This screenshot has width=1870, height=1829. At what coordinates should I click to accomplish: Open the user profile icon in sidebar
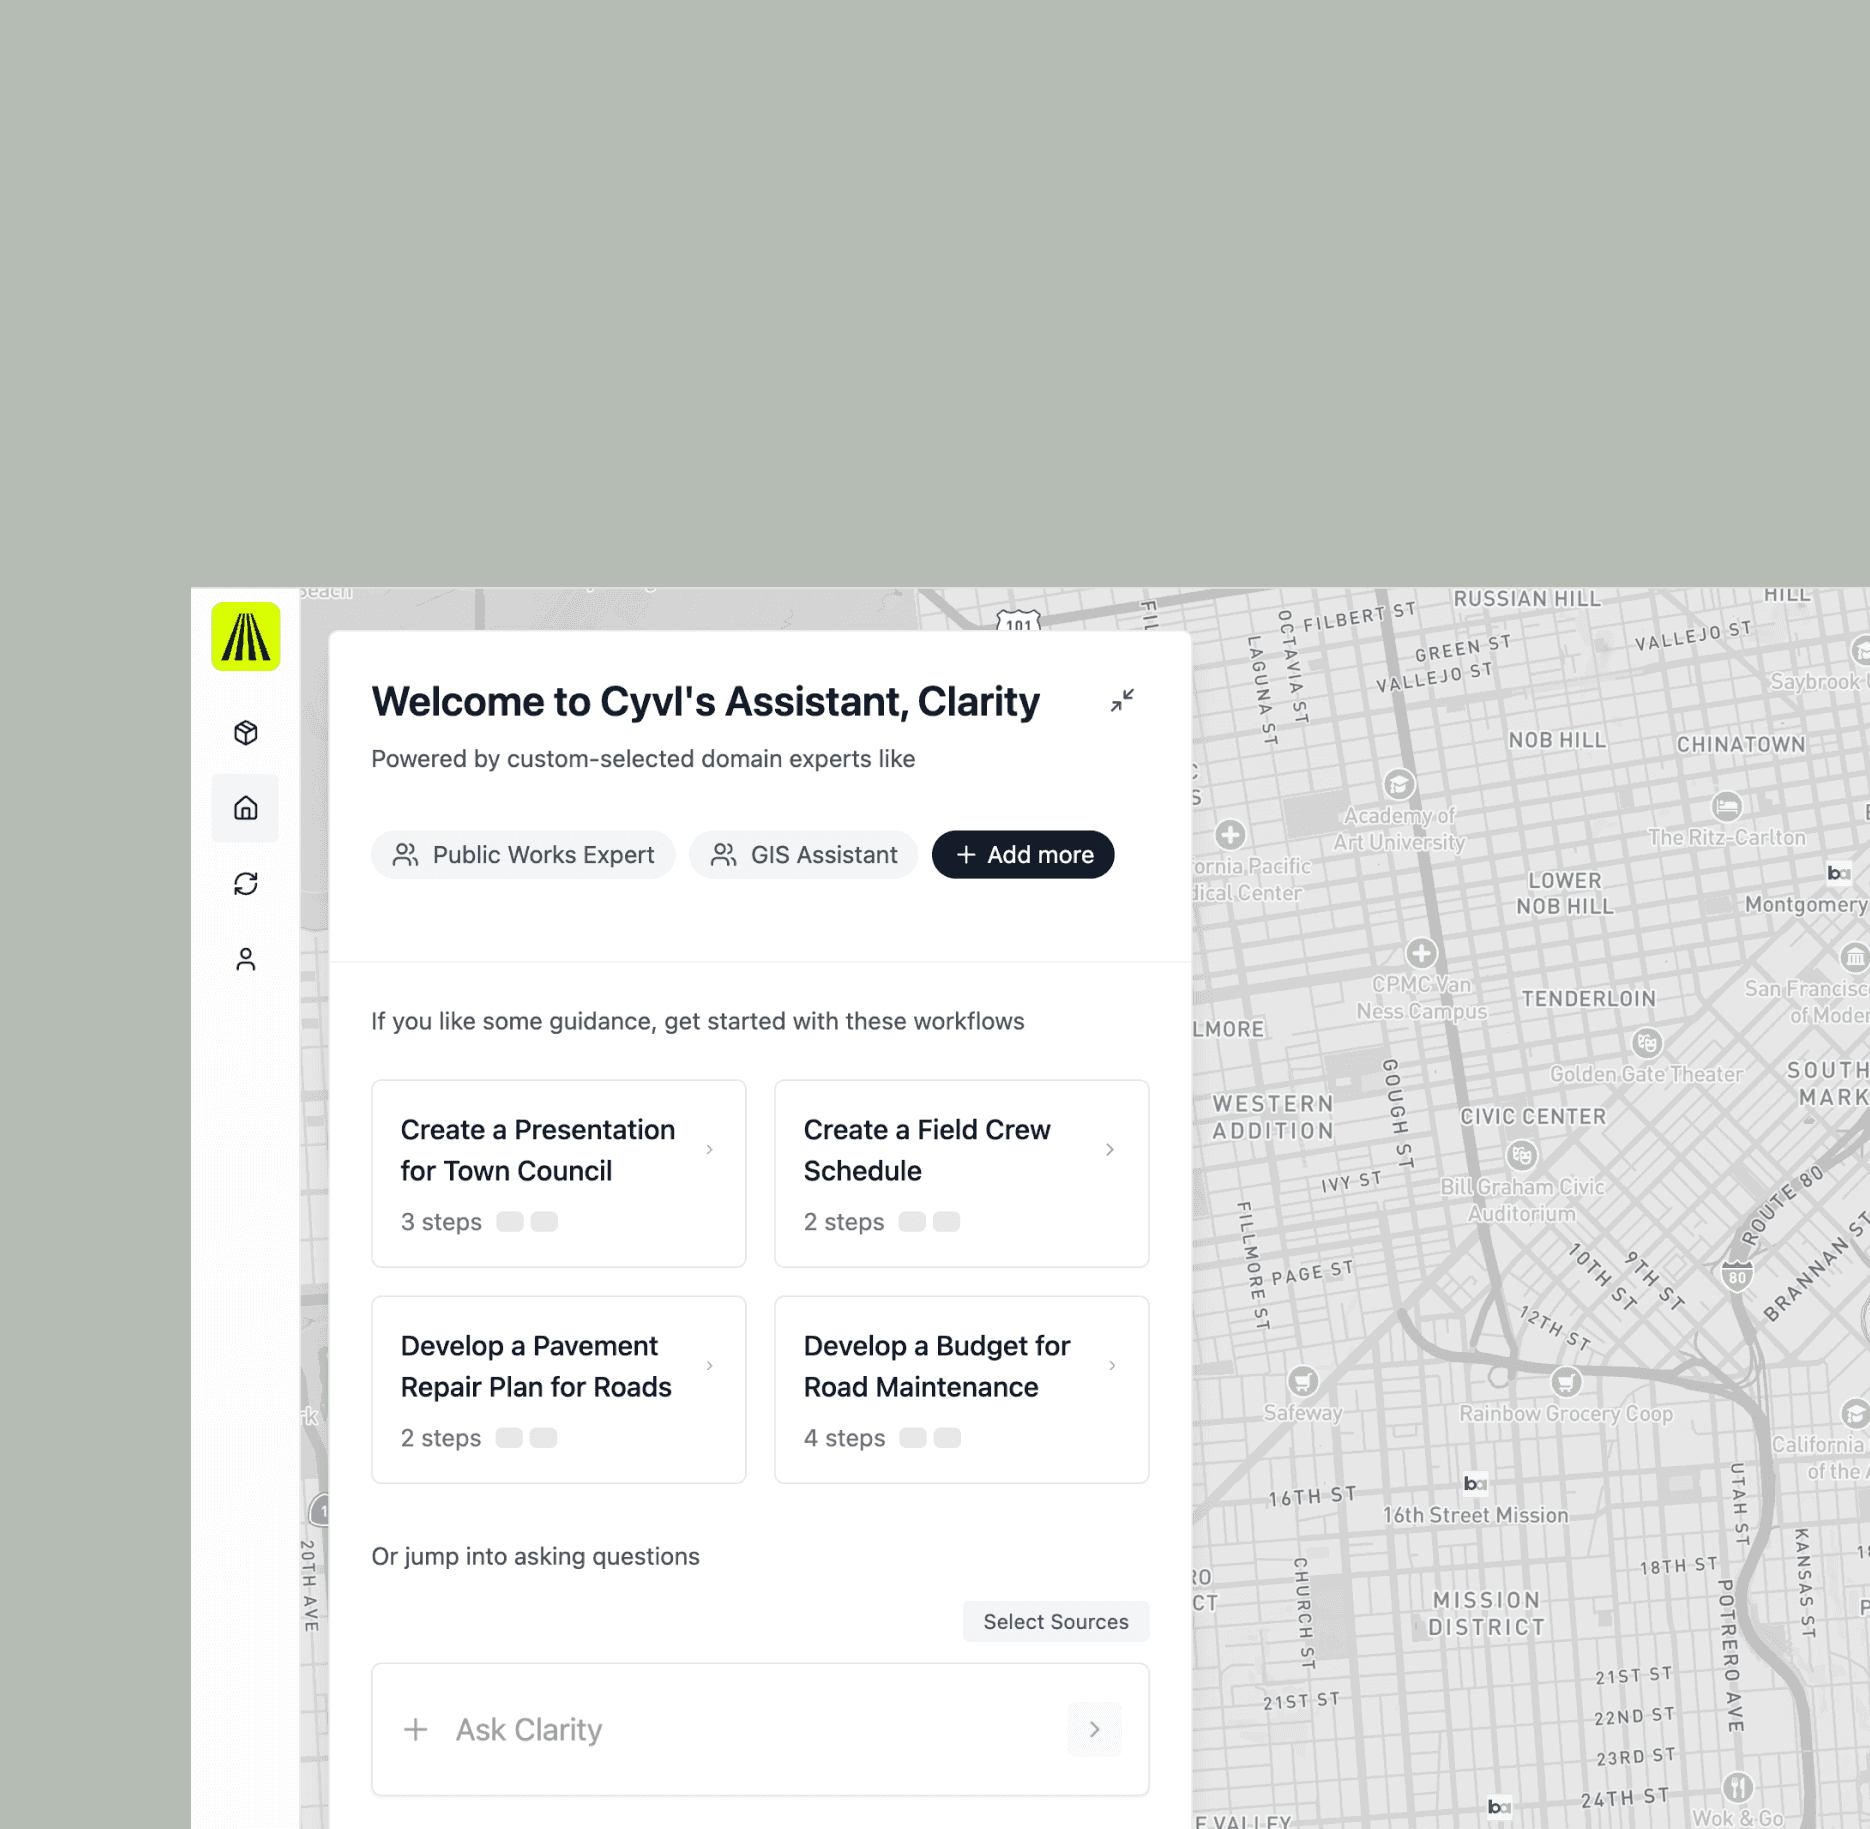[246, 960]
